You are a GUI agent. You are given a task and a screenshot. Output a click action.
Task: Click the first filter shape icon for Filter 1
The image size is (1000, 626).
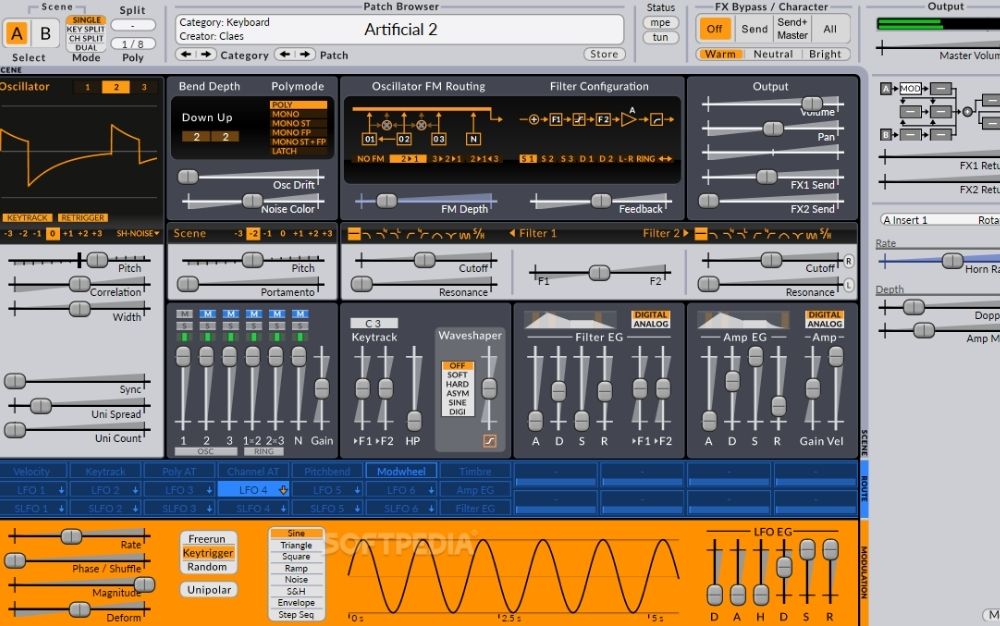[353, 233]
